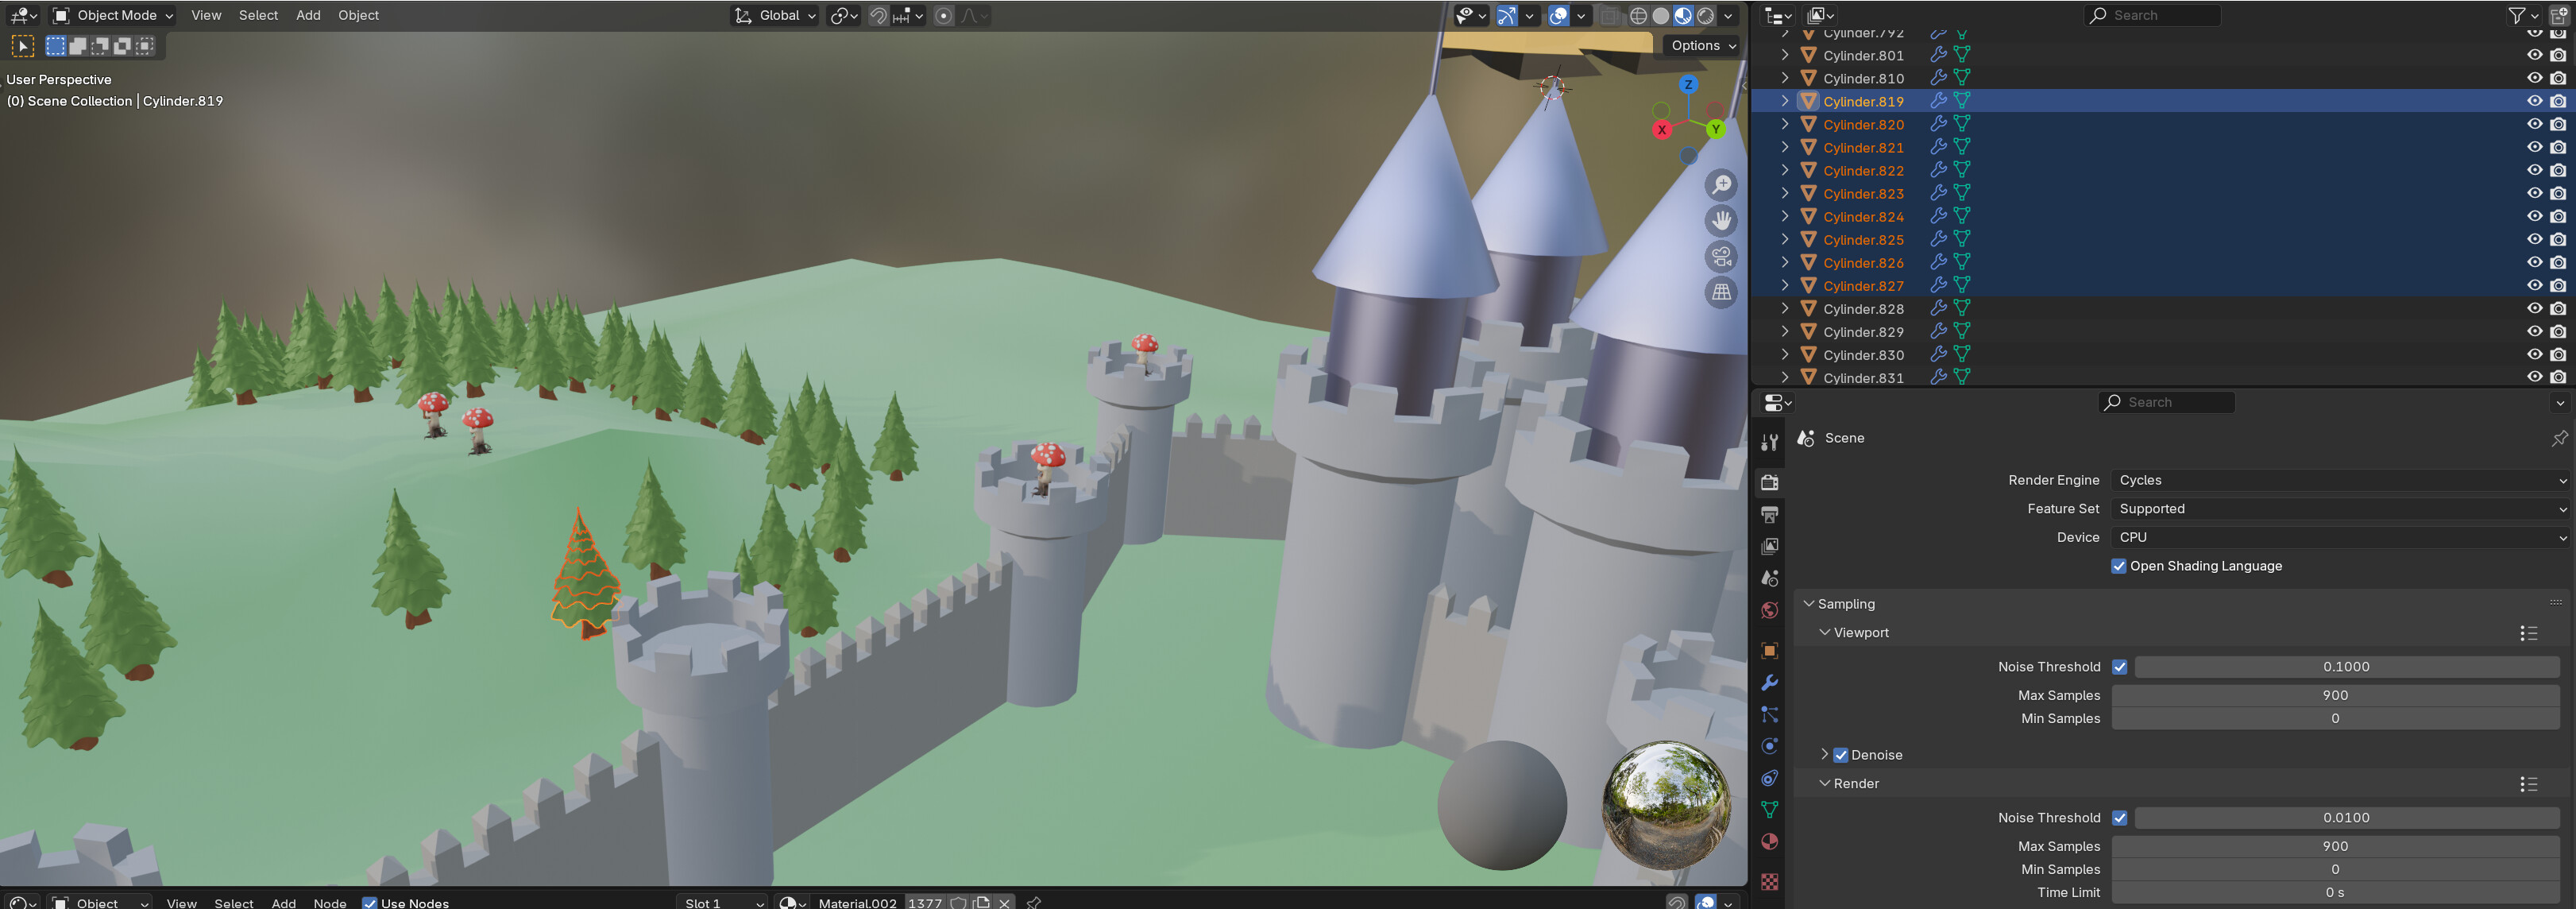Open the Modifiers wrench properties tab
The height and width of the screenshot is (909, 2576).
click(1769, 683)
